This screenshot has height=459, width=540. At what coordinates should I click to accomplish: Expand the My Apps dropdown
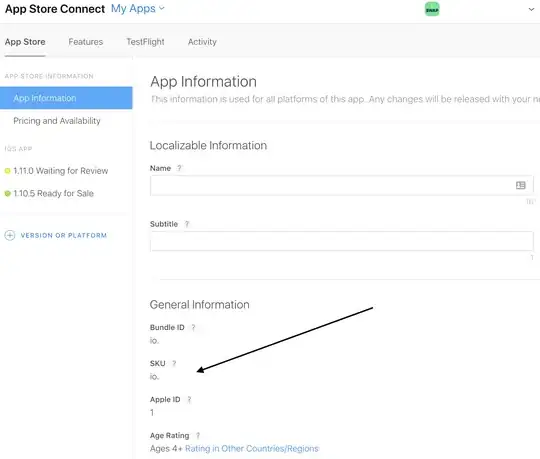[x=138, y=9]
